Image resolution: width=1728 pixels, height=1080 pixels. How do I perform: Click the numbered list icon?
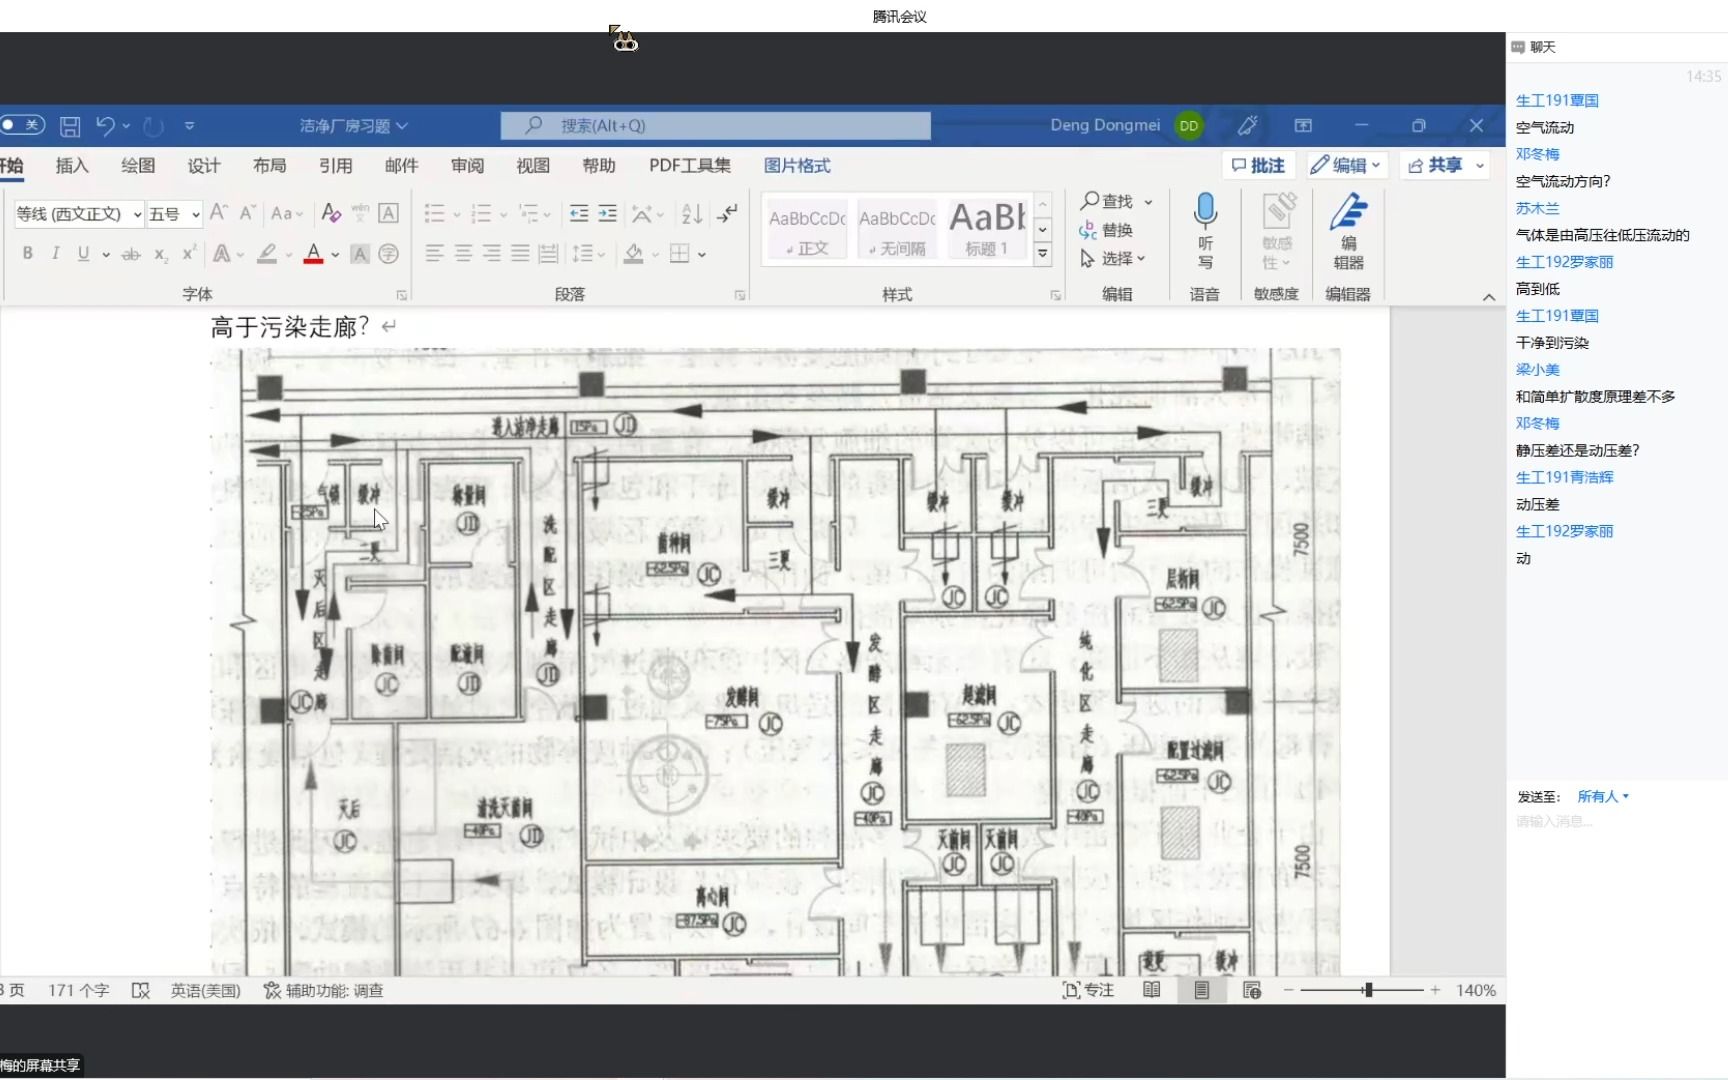pyautogui.click(x=481, y=213)
